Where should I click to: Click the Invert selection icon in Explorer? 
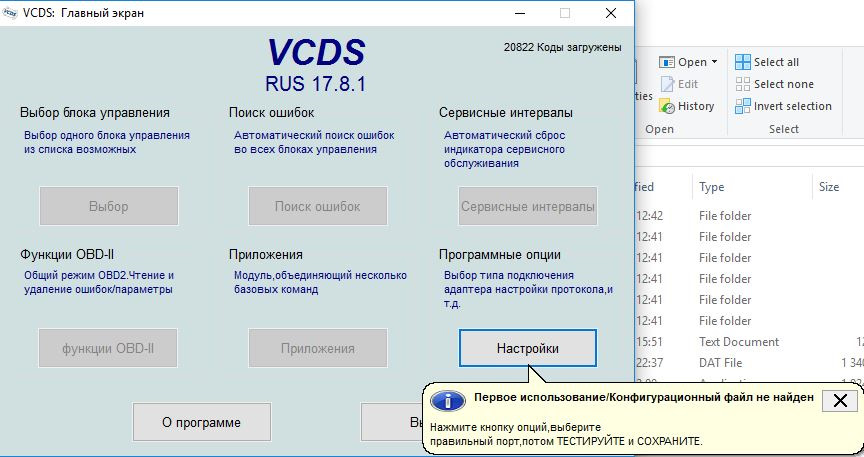point(742,106)
